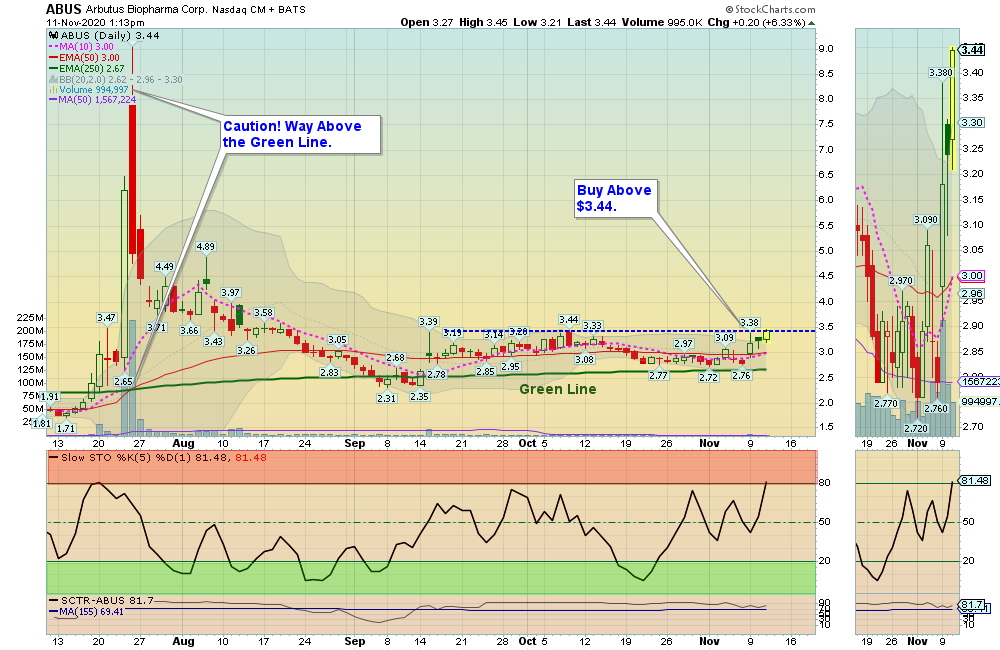
Task: Click the Low 3.21 value
Action: click(537, 22)
